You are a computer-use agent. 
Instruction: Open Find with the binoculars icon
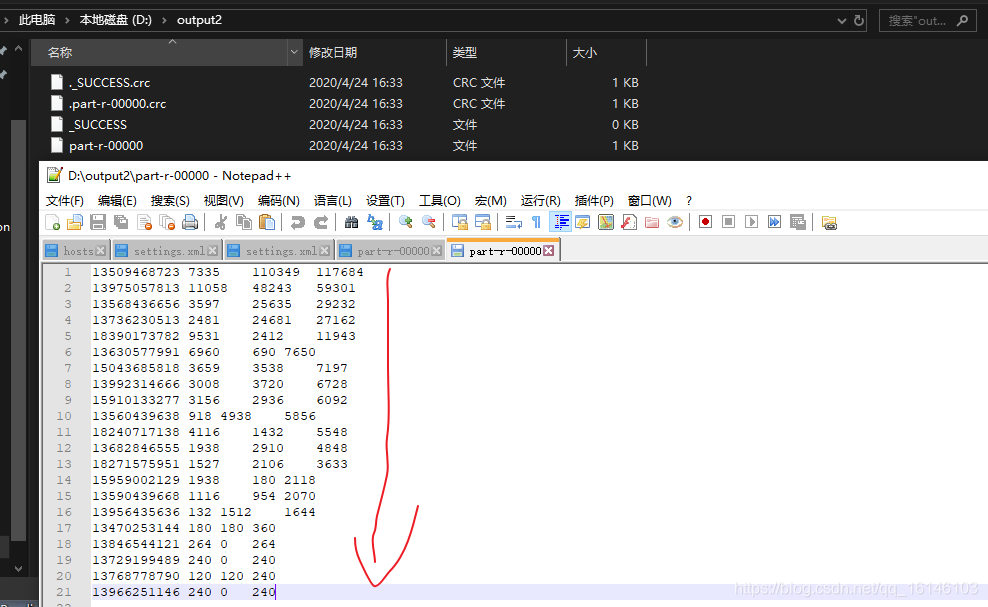(x=352, y=222)
